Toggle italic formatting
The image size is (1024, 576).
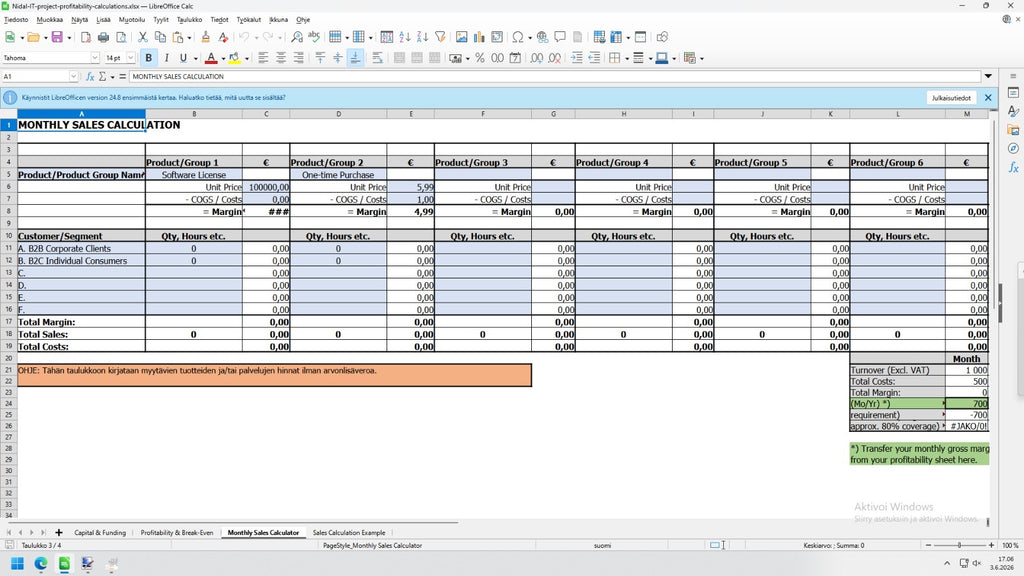click(167, 58)
